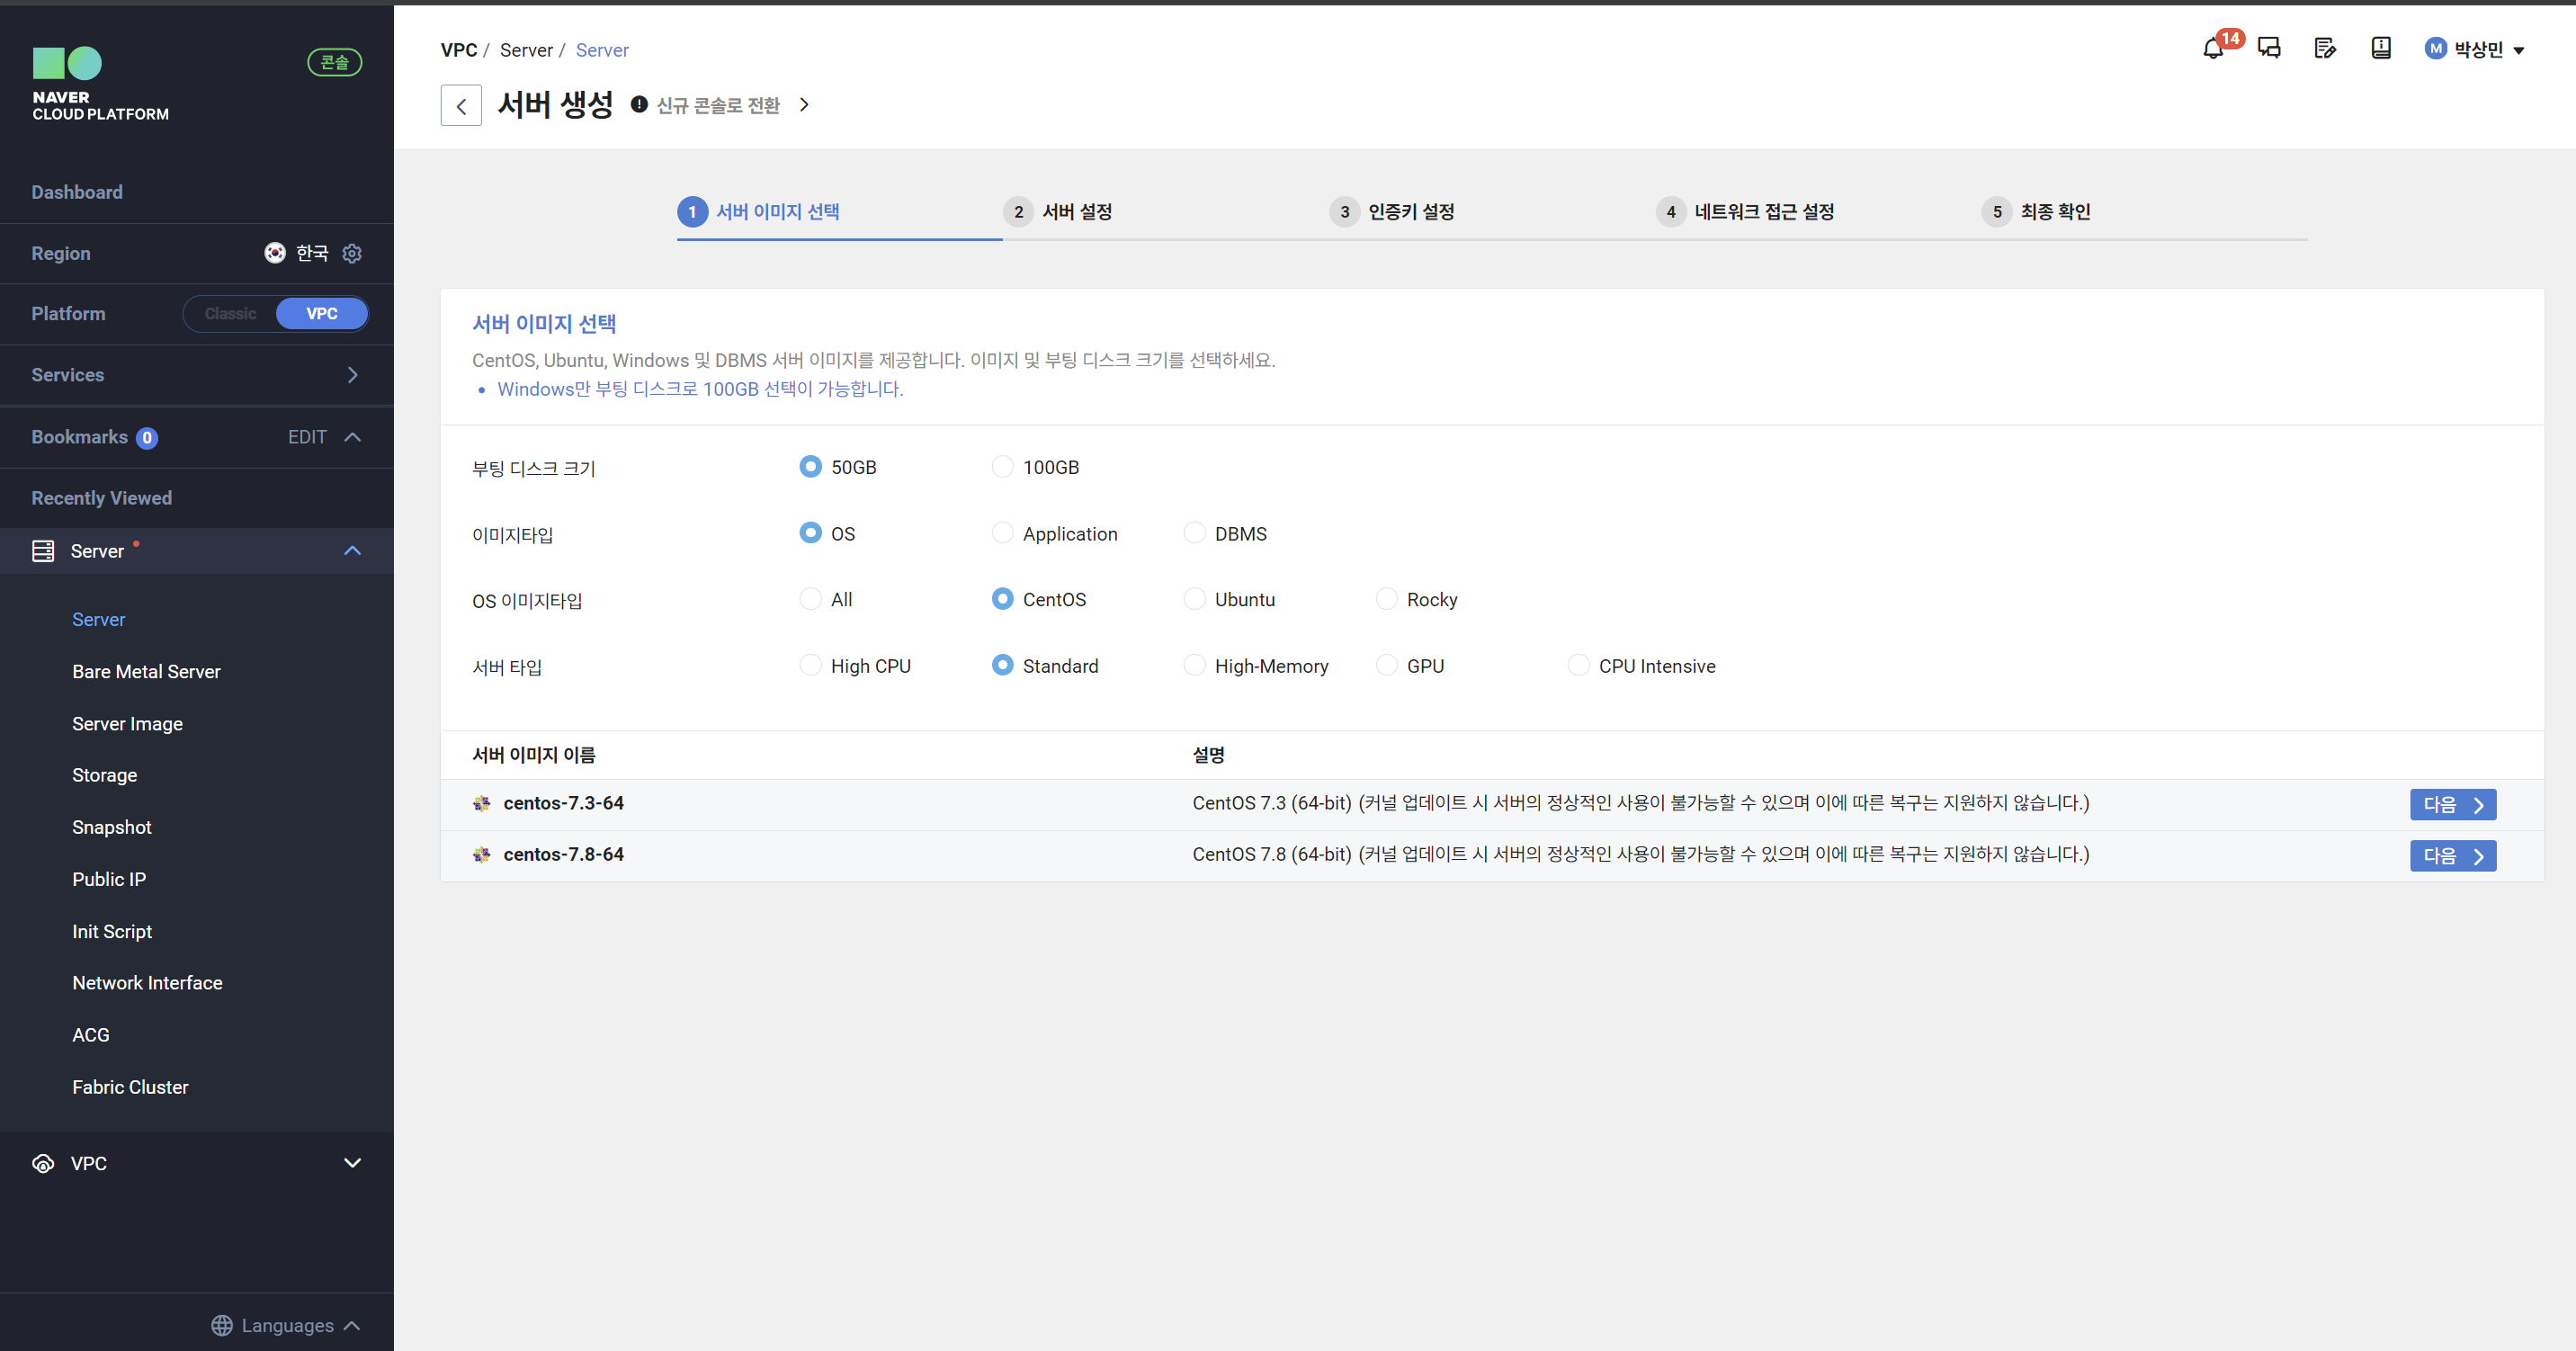2576x1351 pixels.
Task: Select the 100GB boot disk option
Action: [1002, 467]
